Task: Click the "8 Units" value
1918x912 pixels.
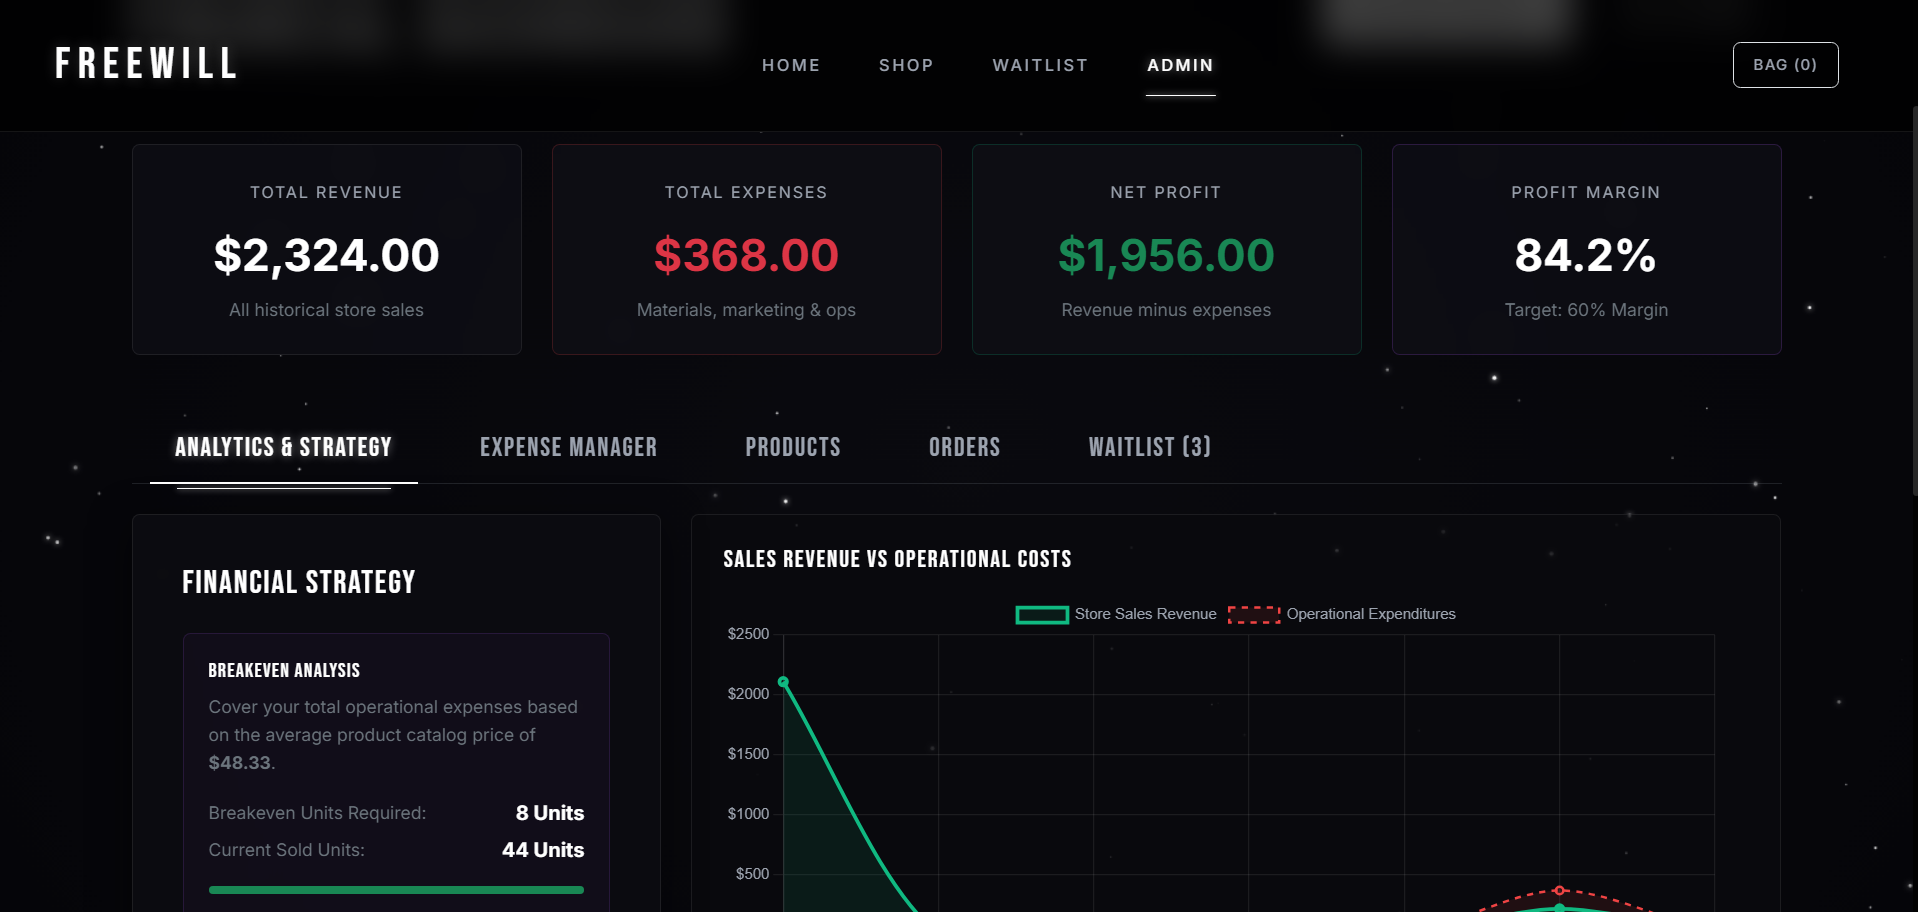Action: pos(550,813)
